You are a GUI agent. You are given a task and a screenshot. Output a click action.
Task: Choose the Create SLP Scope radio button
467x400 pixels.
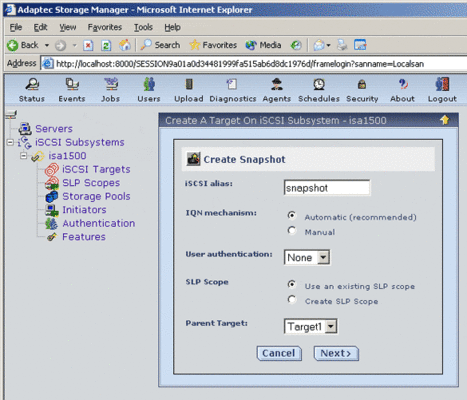click(x=292, y=299)
